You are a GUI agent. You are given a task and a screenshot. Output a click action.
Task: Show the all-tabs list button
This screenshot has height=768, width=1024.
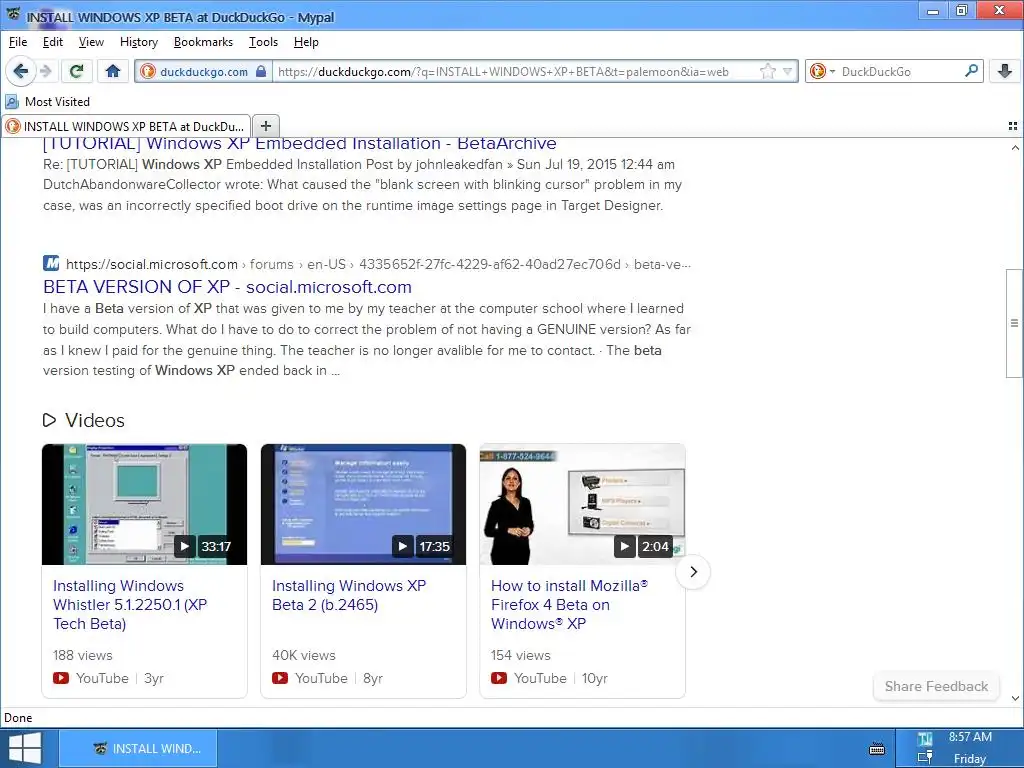(1013, 126)
